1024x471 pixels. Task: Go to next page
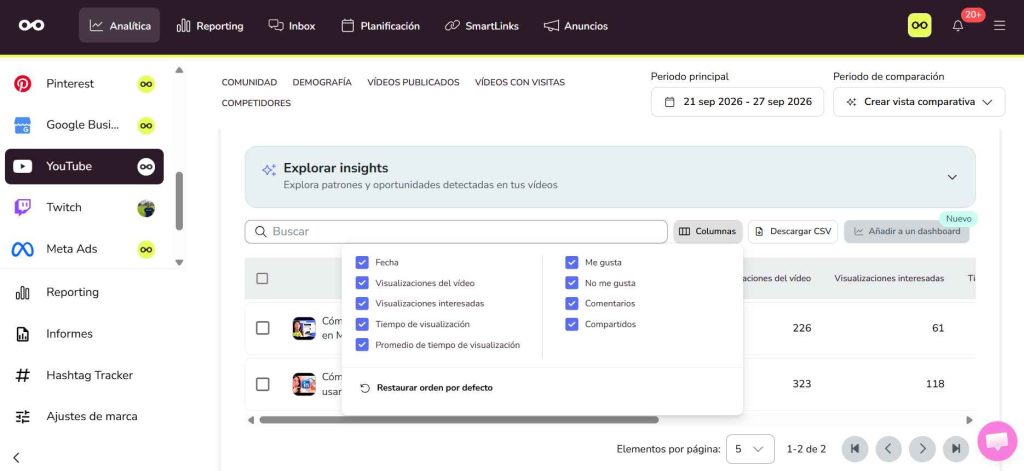[922, 449]
